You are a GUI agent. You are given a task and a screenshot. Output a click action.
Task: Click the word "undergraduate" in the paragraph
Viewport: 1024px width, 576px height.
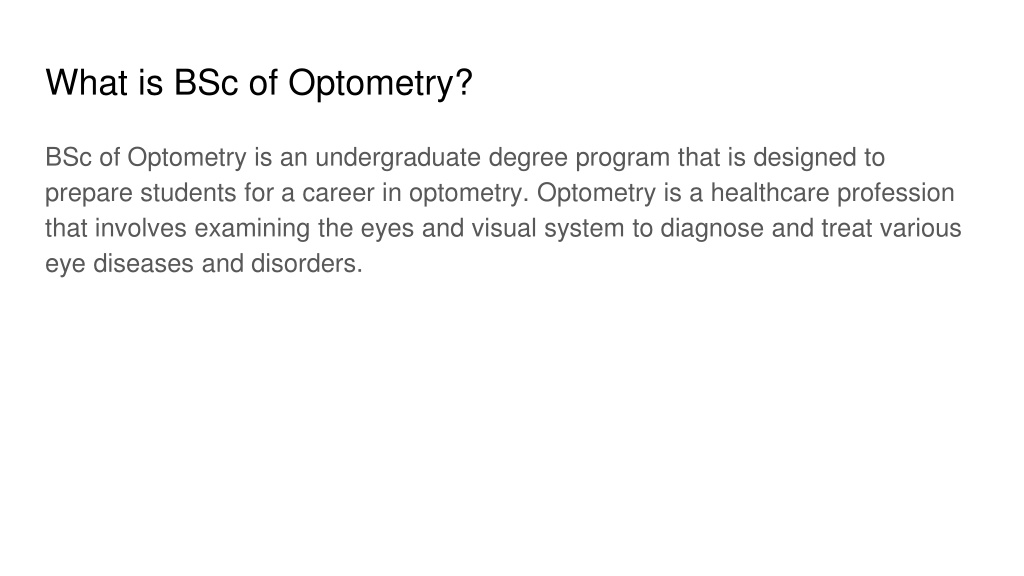pyautogui.click(x=398, y=158)
